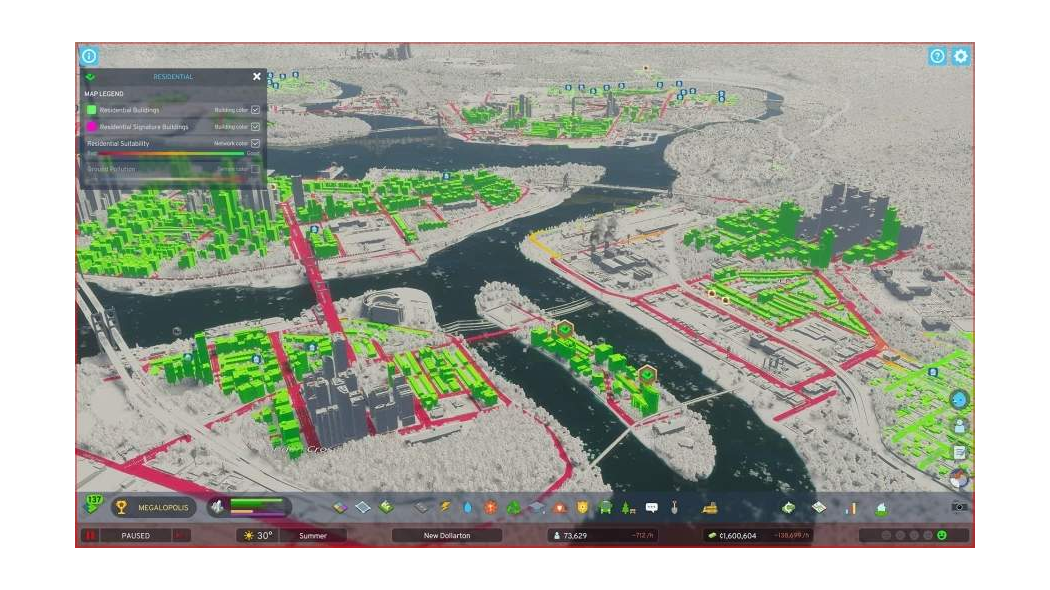Click the magenta Signature Buildings swatch
This screenshot has height=590, width=1050.
[92, 127]
